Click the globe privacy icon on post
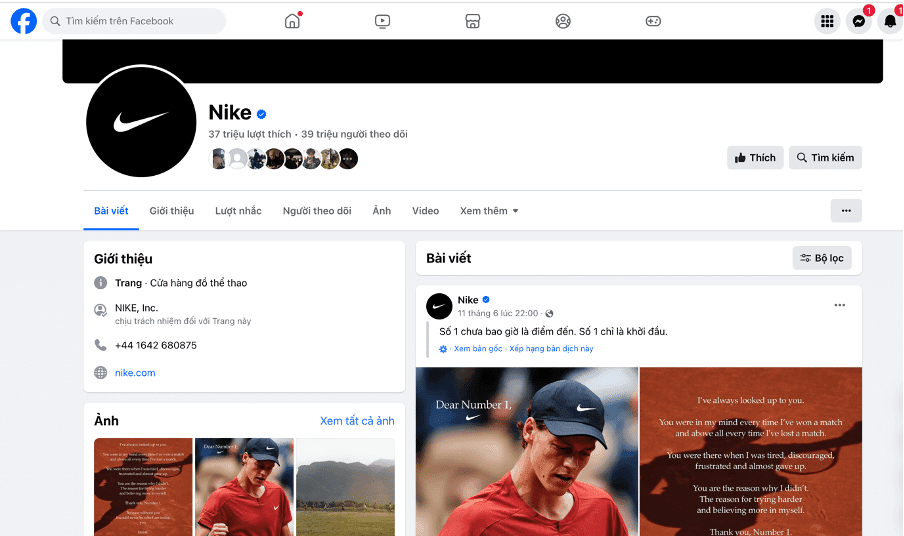The height and width of the screenshot is (536, 904). click(x=549, y=314)
